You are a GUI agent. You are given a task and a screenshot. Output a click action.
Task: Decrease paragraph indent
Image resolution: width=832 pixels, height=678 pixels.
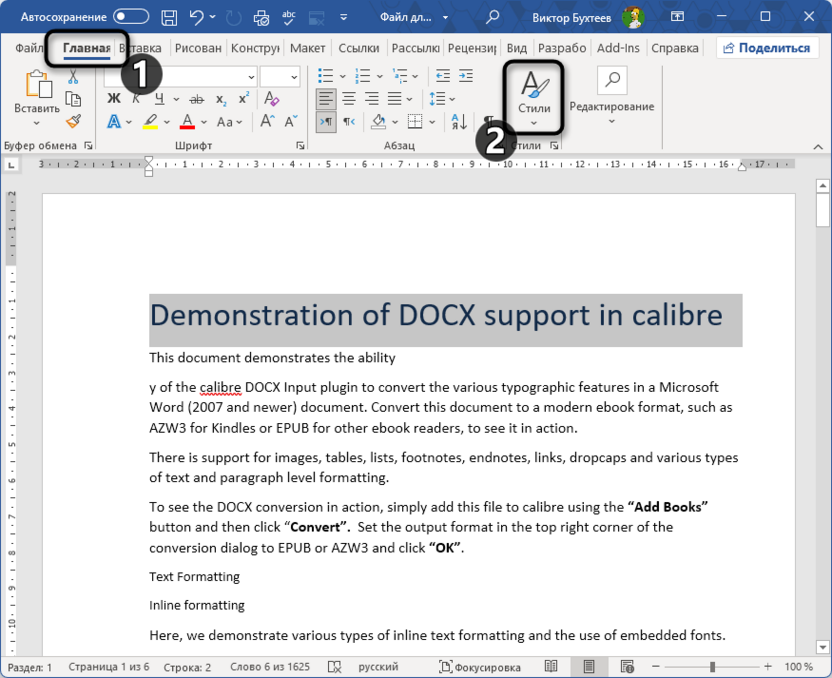tap(443, 76)
